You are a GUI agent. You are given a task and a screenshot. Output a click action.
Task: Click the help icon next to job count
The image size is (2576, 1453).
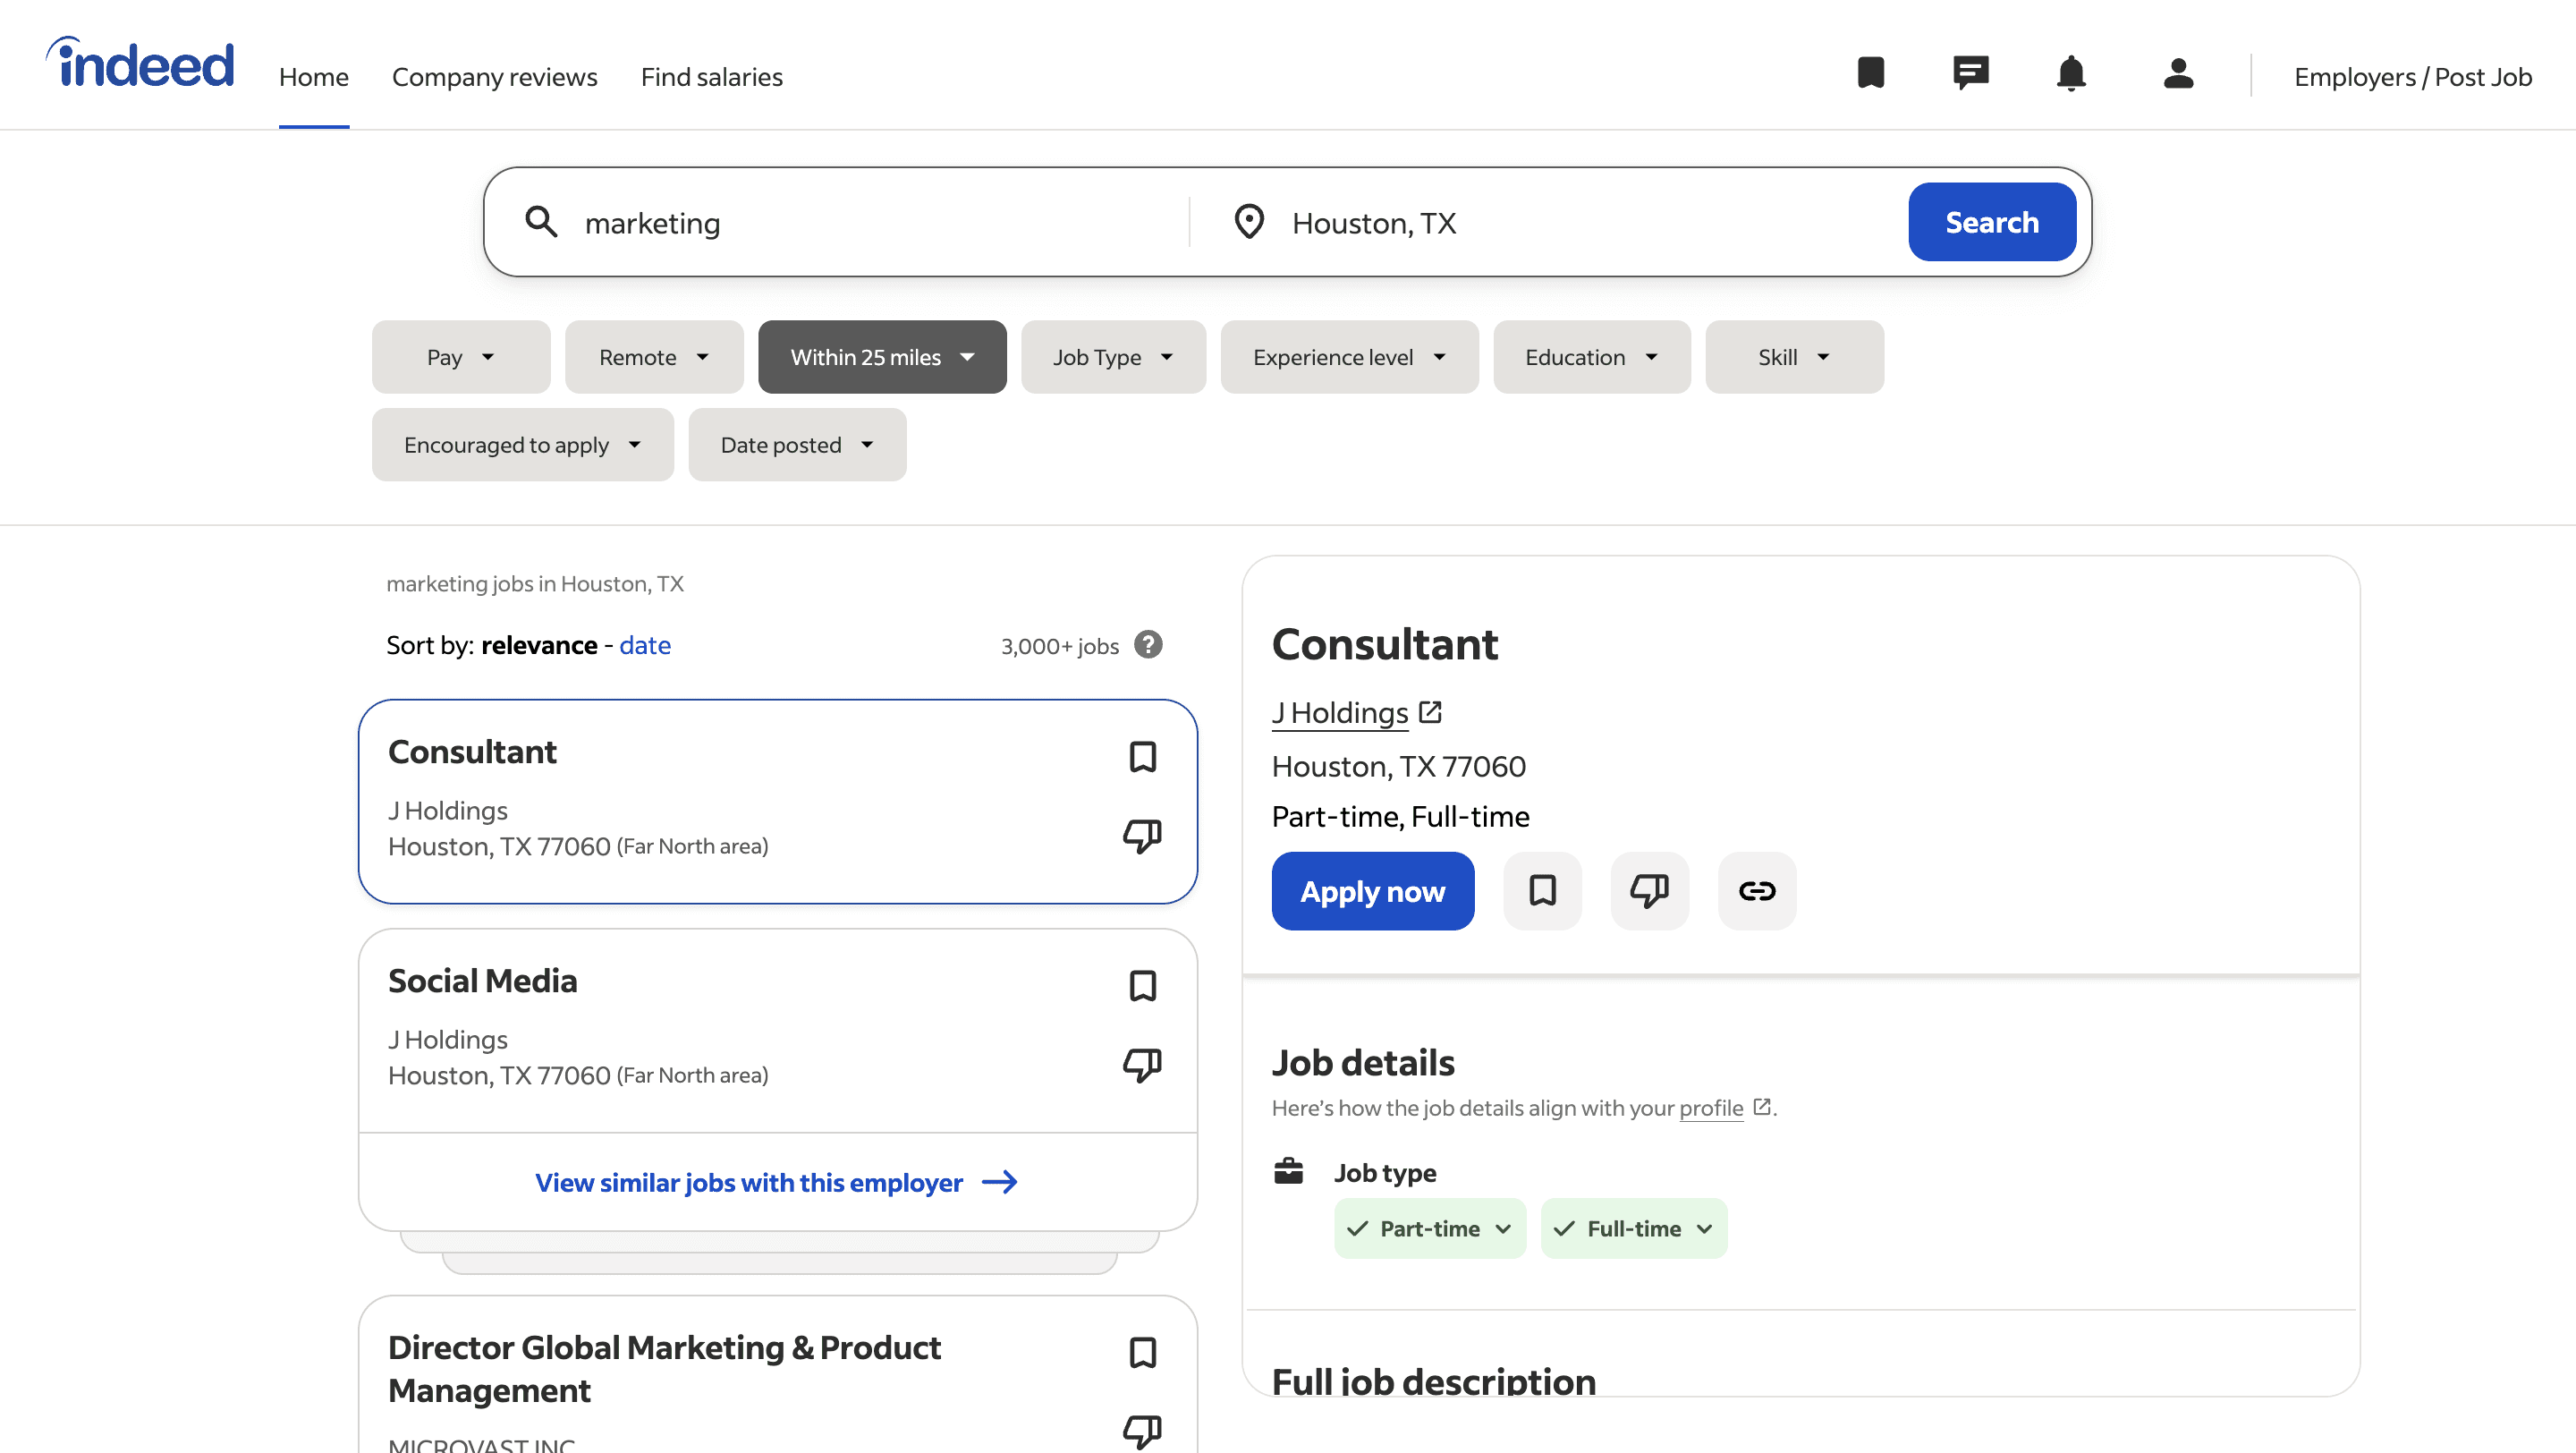click(x=1148, y=645)
